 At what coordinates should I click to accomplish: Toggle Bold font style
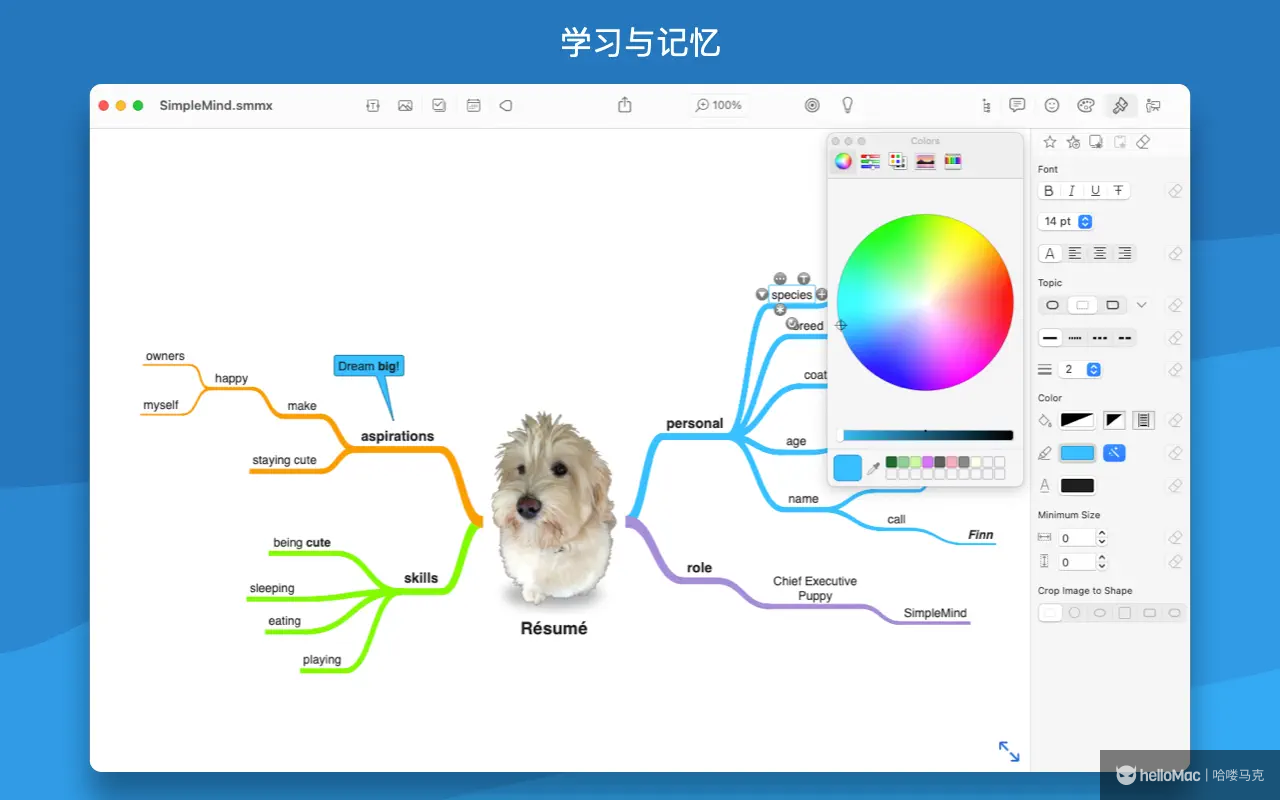(1049, 191)
